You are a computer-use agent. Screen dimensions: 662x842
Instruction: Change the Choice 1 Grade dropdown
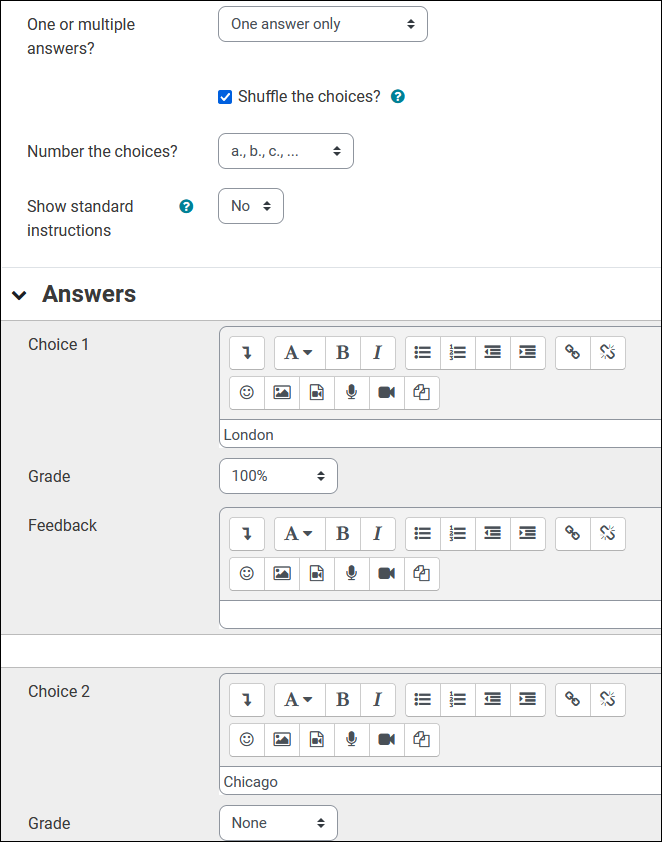(278, 476)
